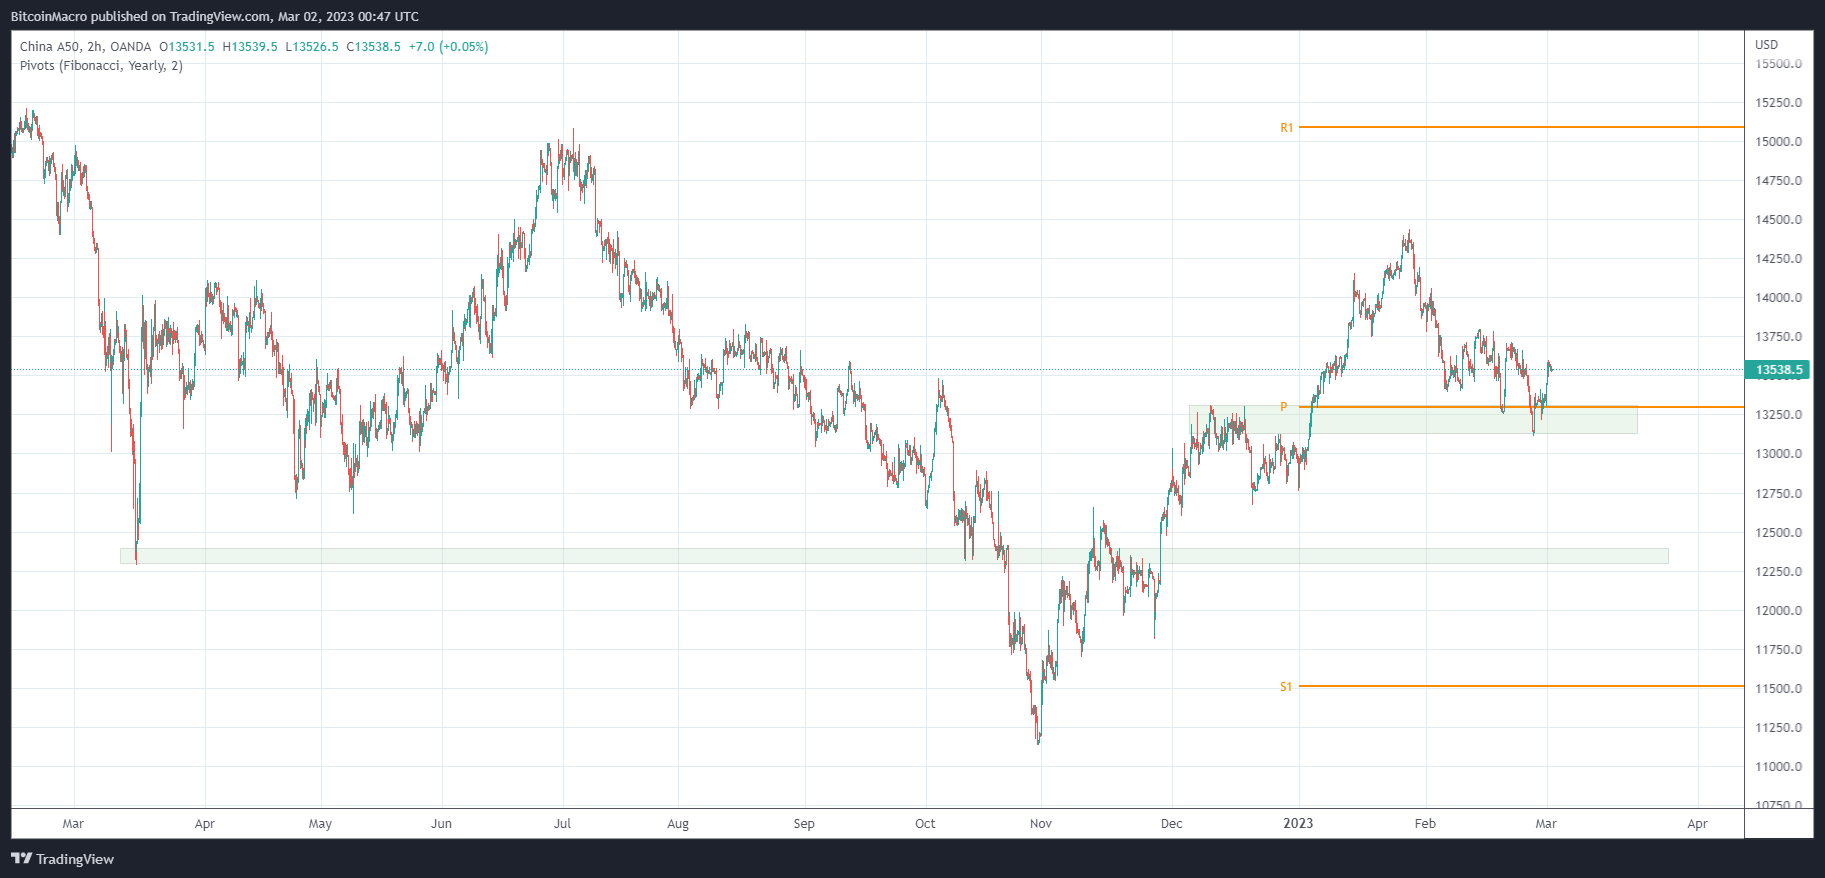The image size is (1825, 878).
Task: Click the Sep label on the time axis
Action: [x=804, y=824]
